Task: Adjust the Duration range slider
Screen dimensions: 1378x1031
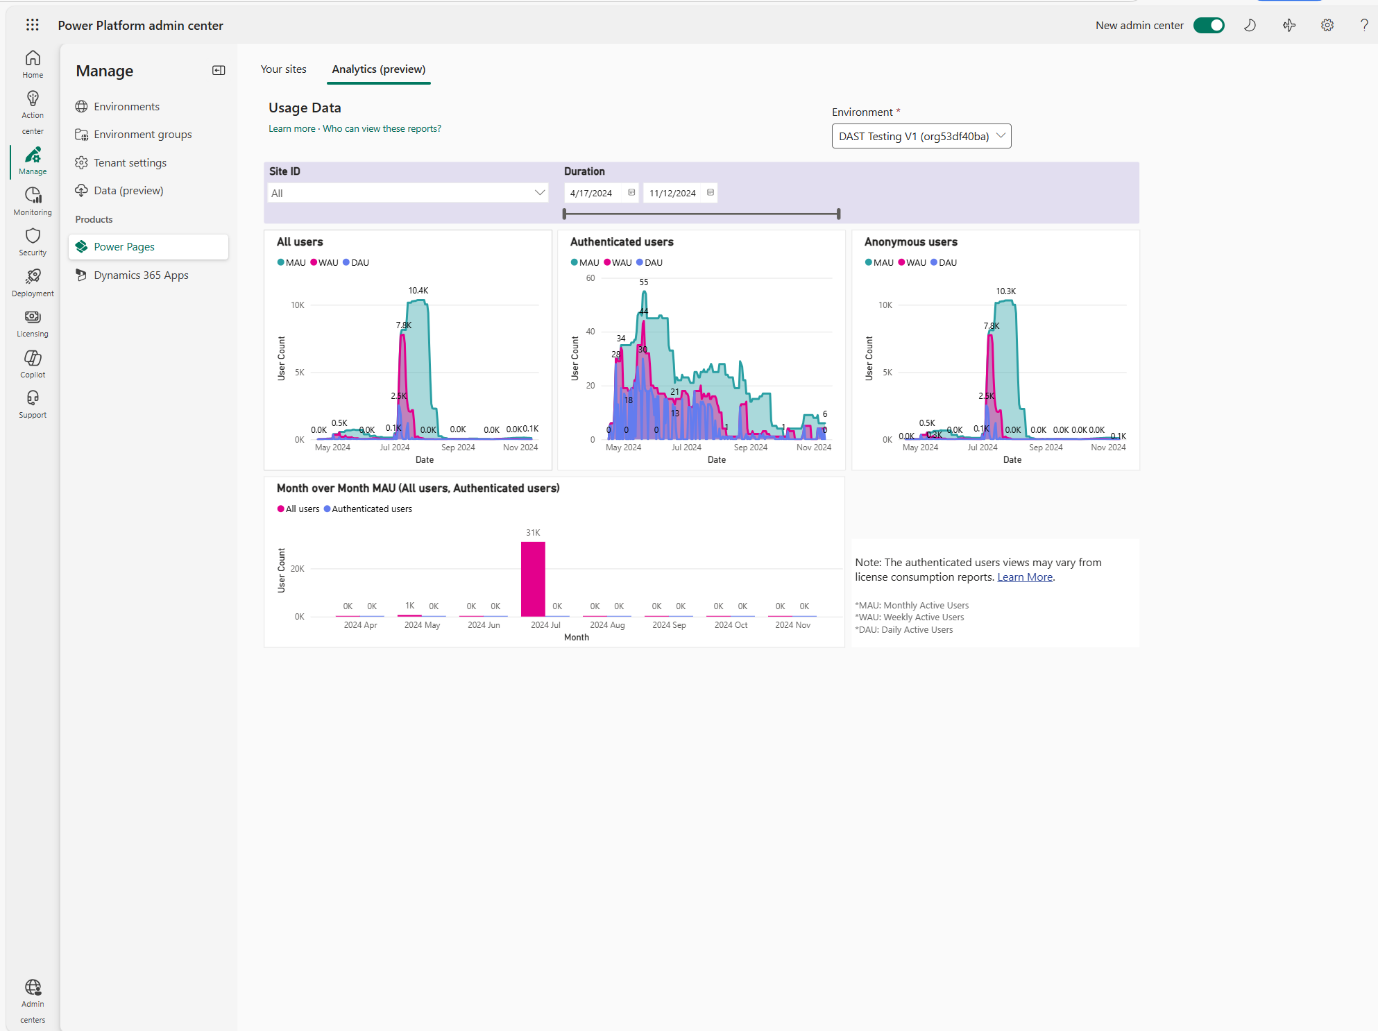Action: (700, 213)
